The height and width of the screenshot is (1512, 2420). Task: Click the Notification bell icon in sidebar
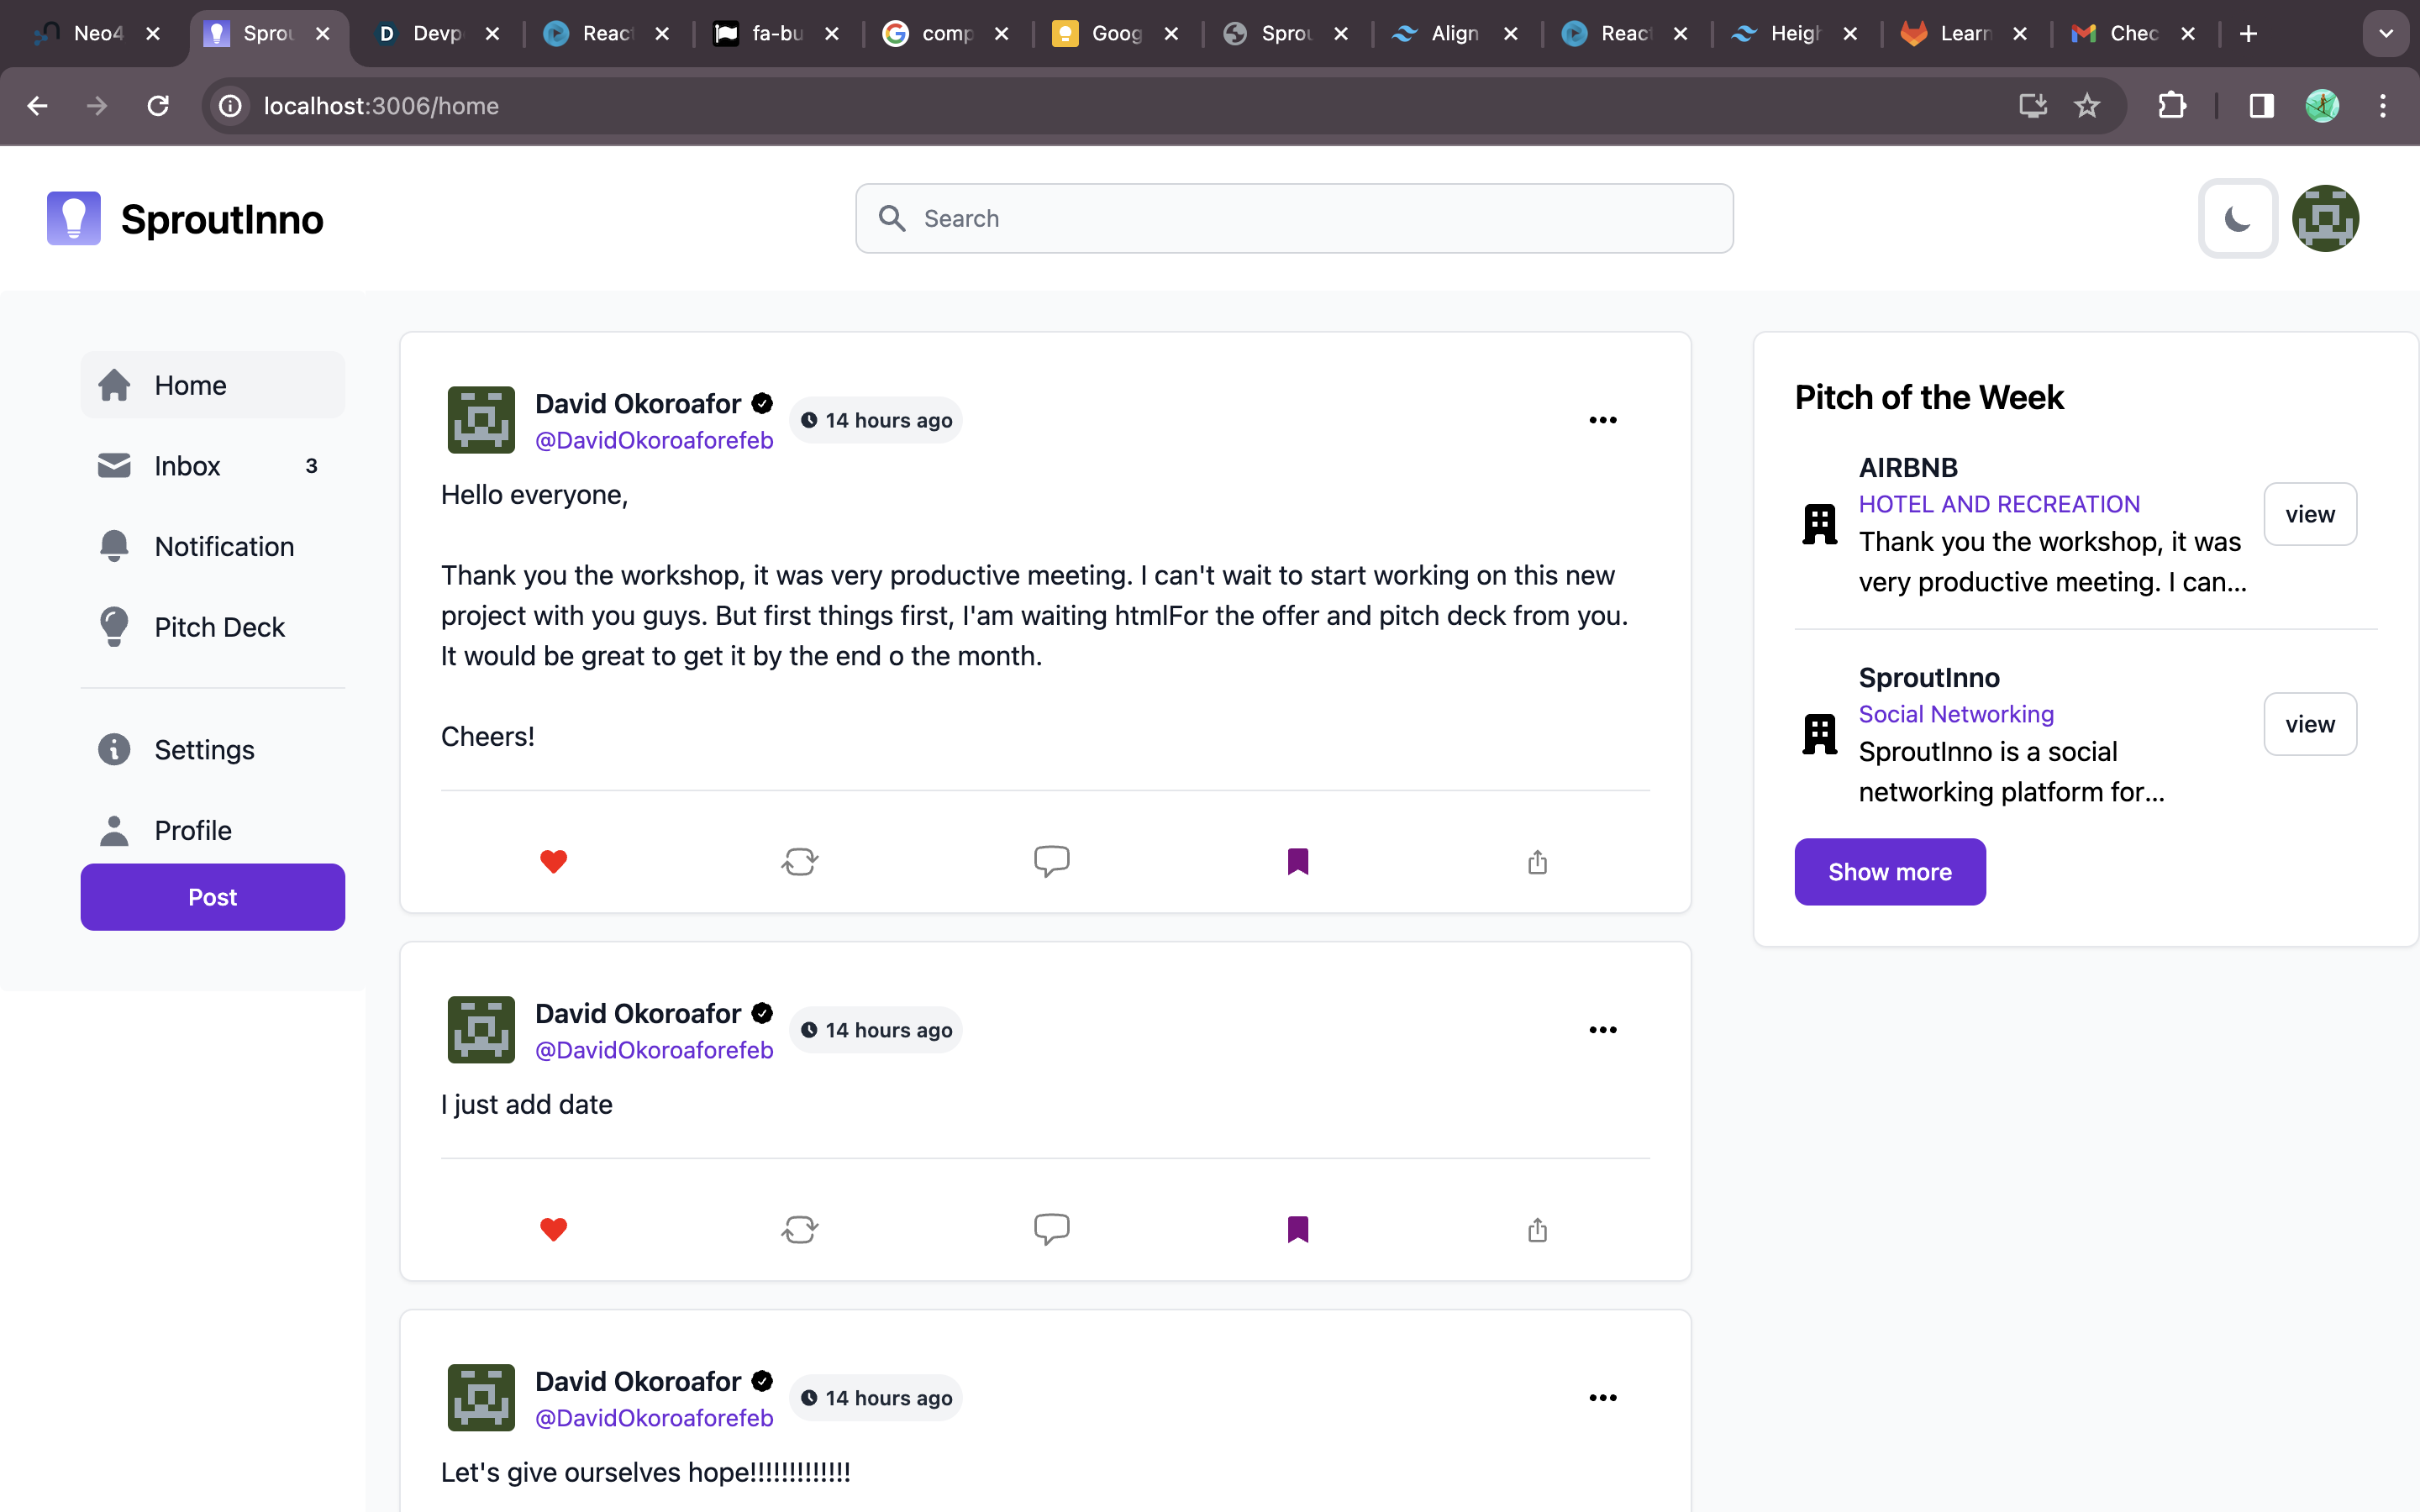114,546
